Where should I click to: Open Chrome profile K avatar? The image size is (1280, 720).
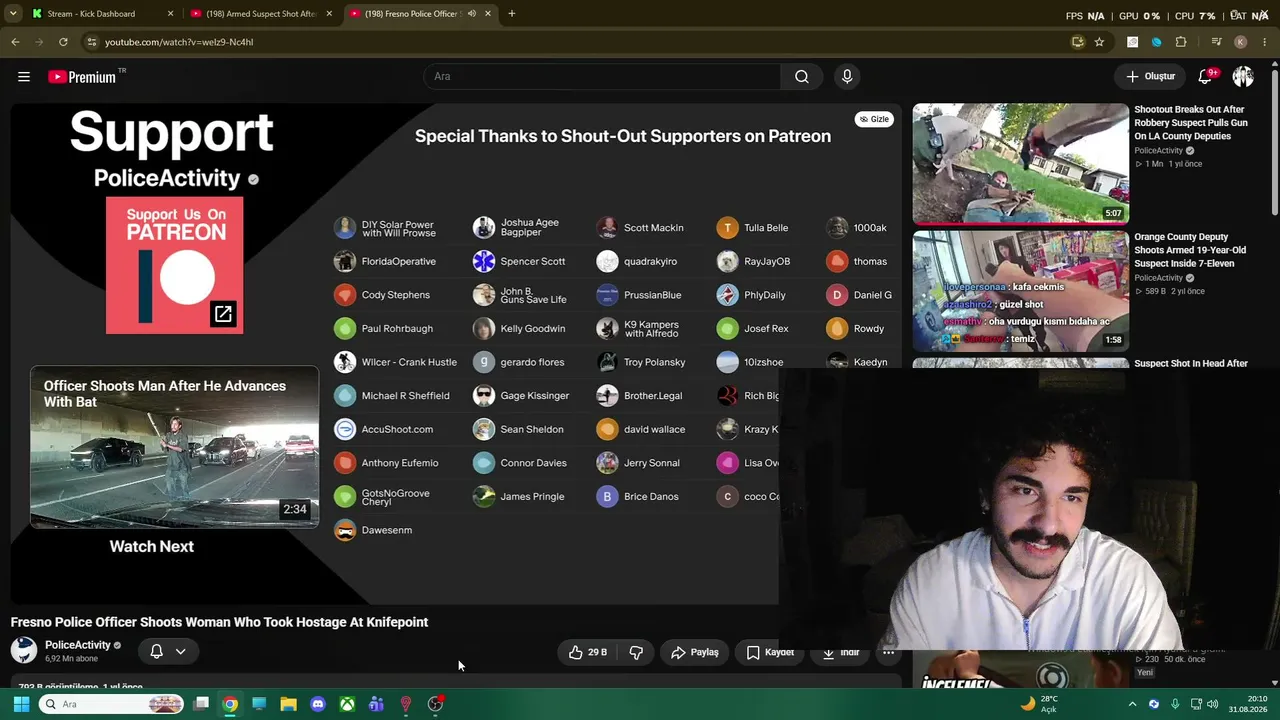tap(1241, 42)
